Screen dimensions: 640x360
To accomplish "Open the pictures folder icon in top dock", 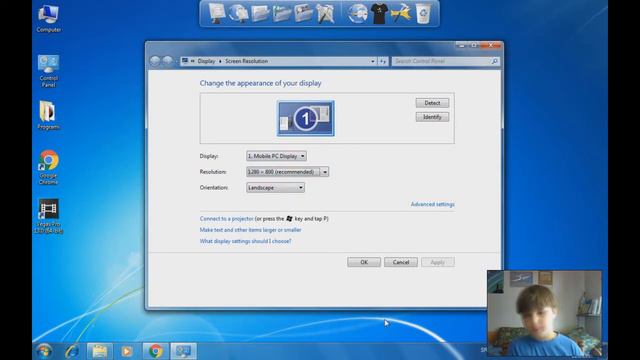I will click(303, 13).
